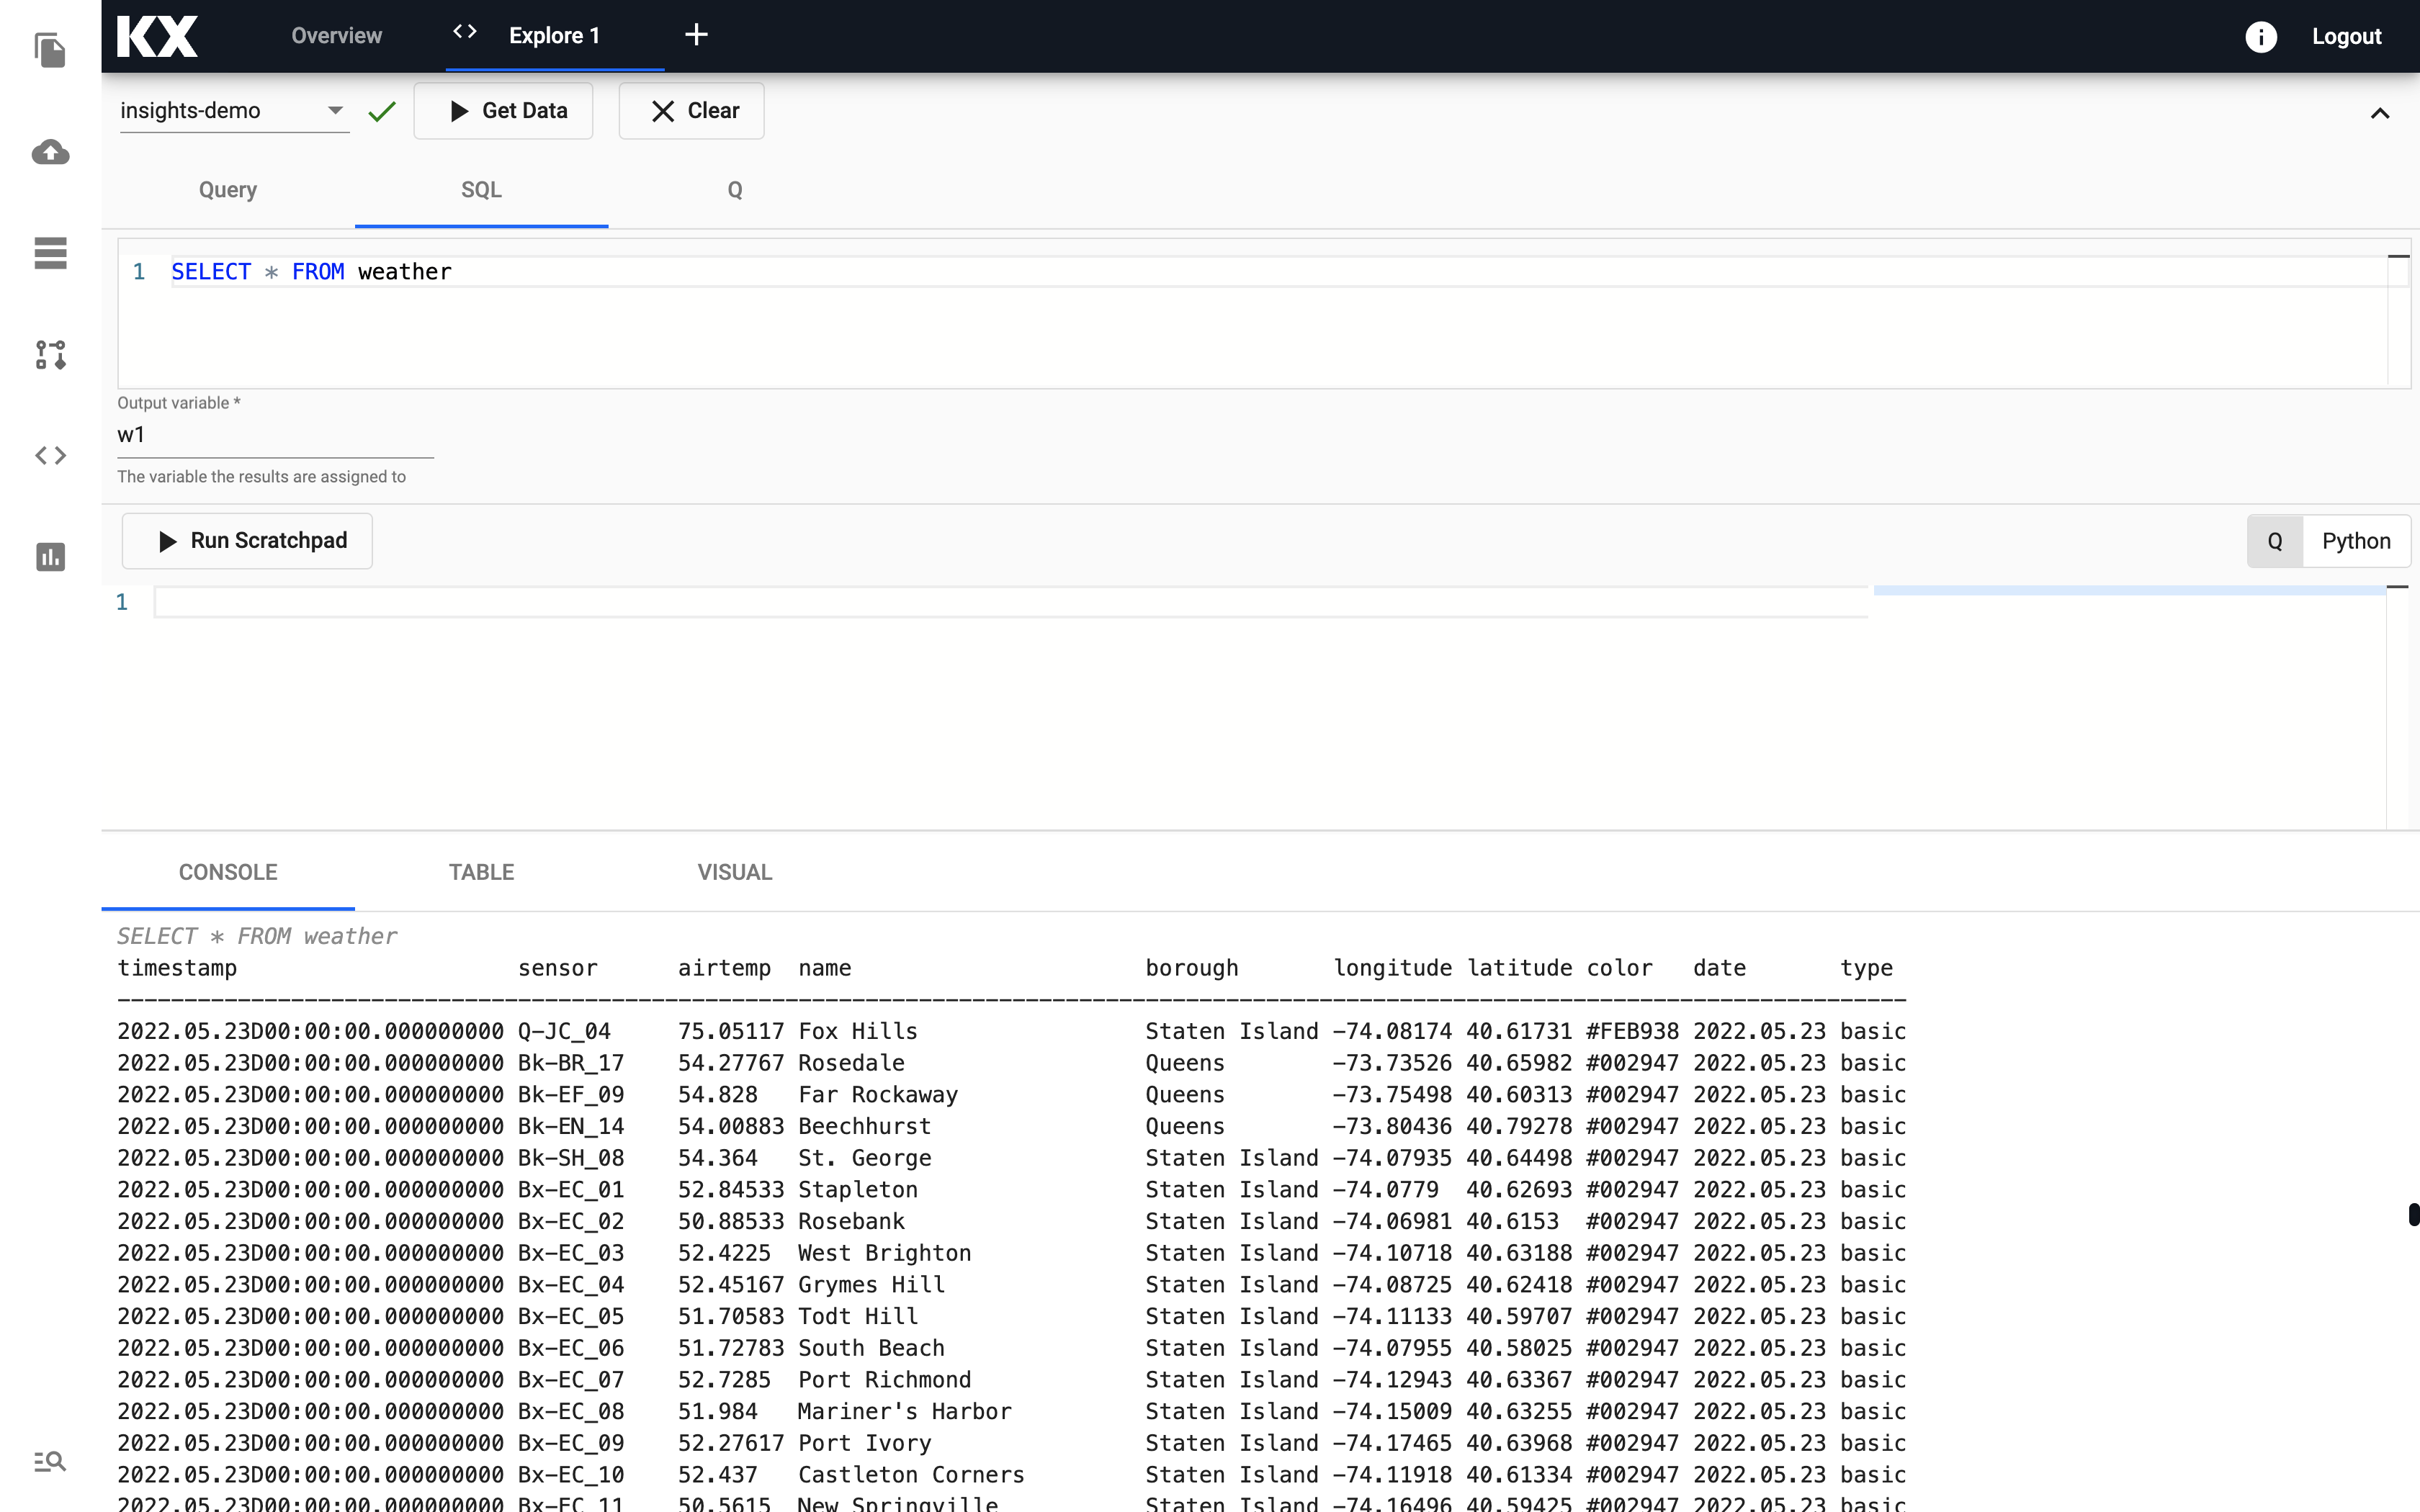Open the VISUAL results tab

(x=735, y=872)
